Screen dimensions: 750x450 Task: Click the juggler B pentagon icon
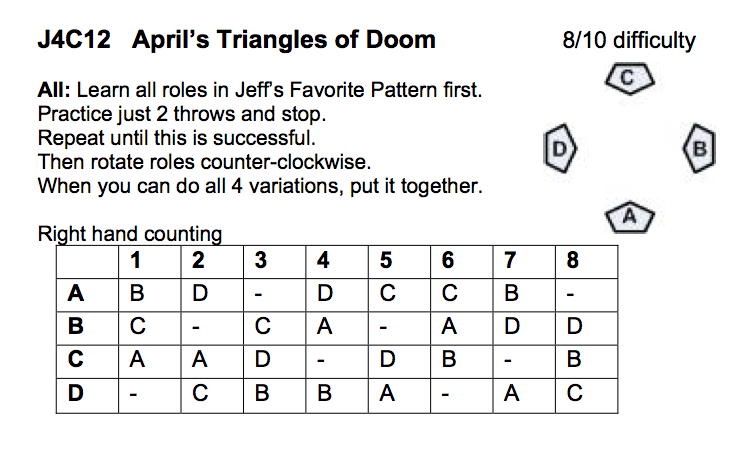point(699,148)
